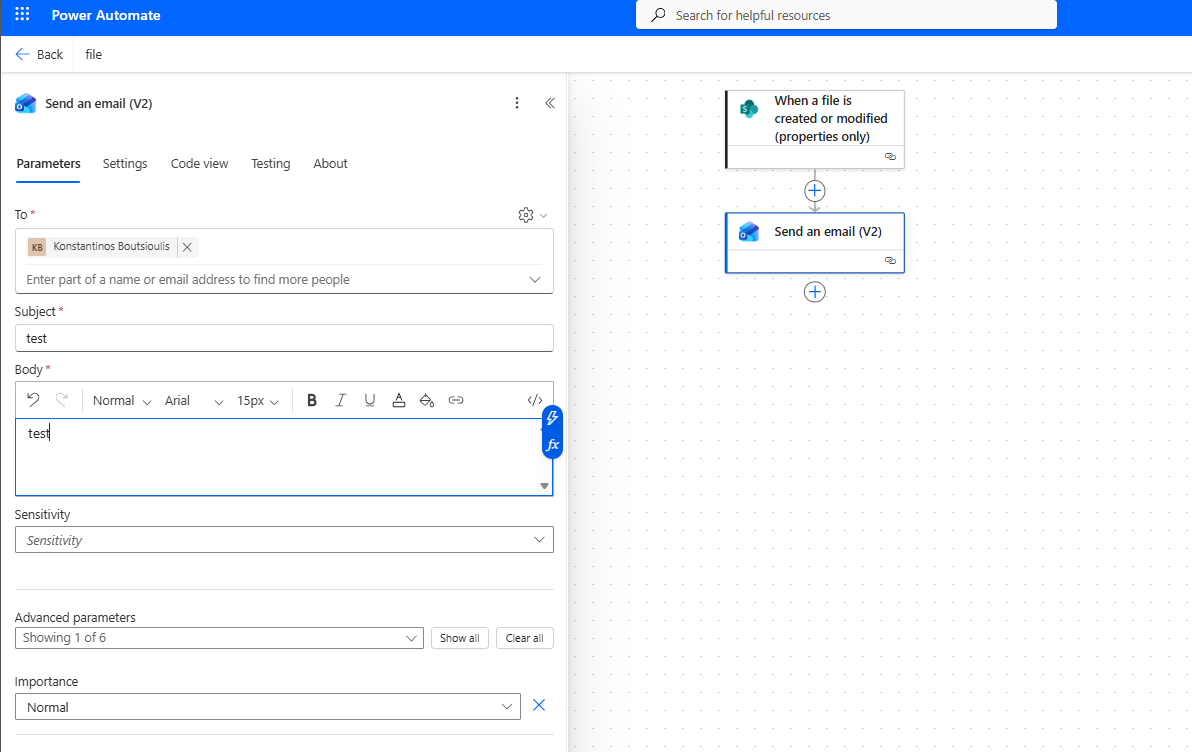Click the Show all button
Screen dimensions: 1192x752
pos(460,638)
